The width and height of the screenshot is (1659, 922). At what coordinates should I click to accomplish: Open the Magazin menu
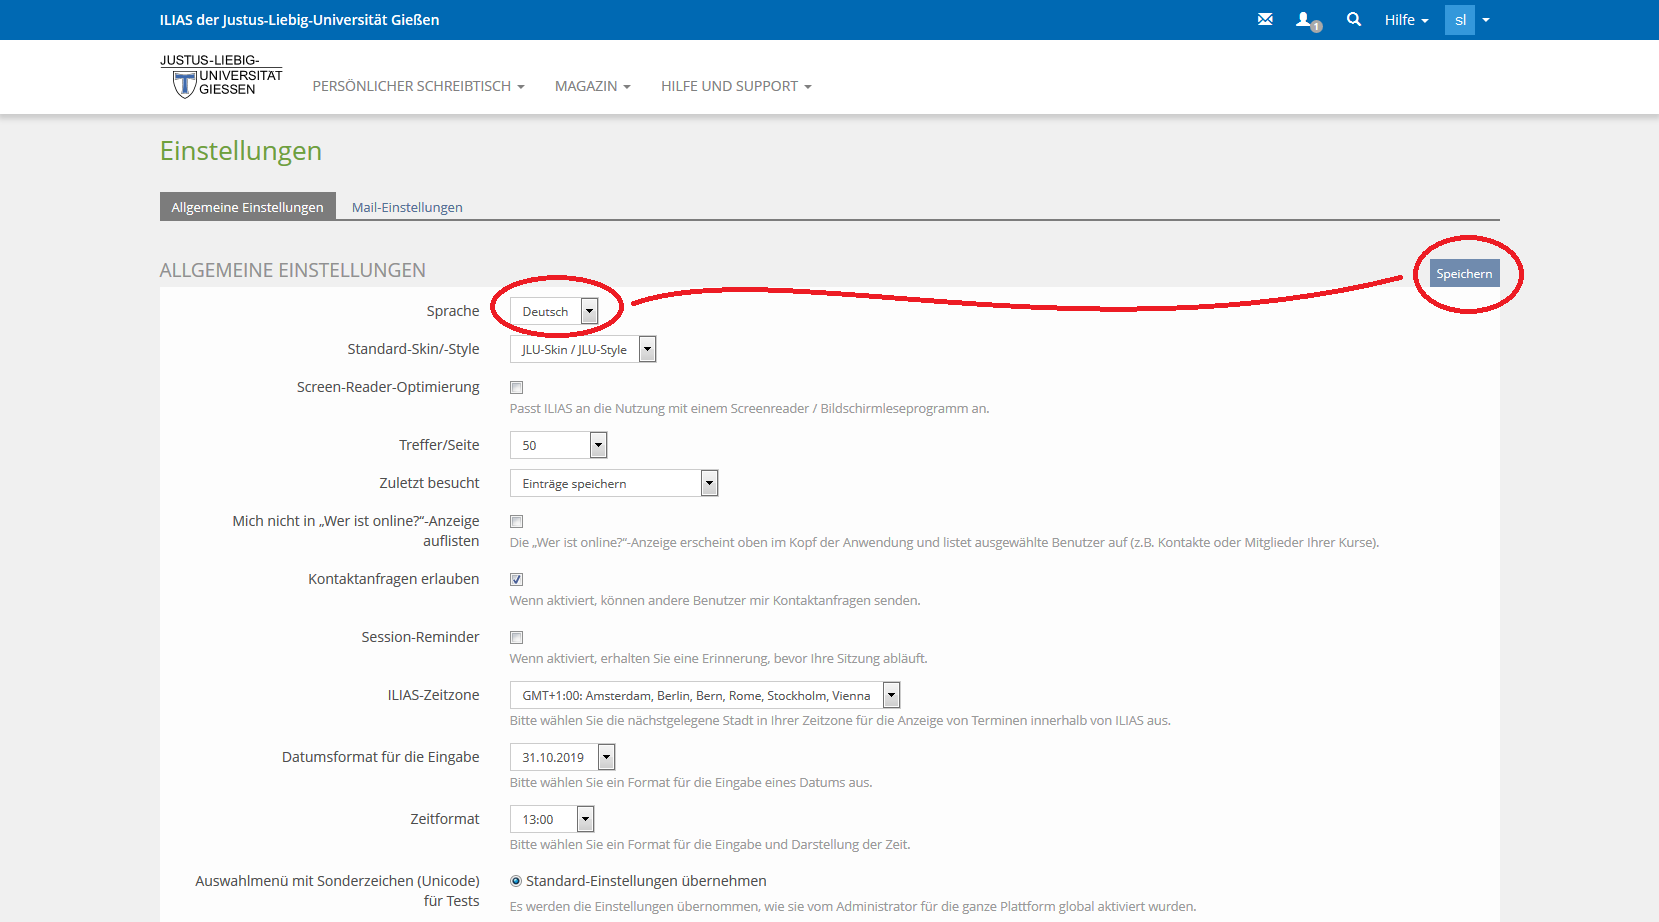592,87
